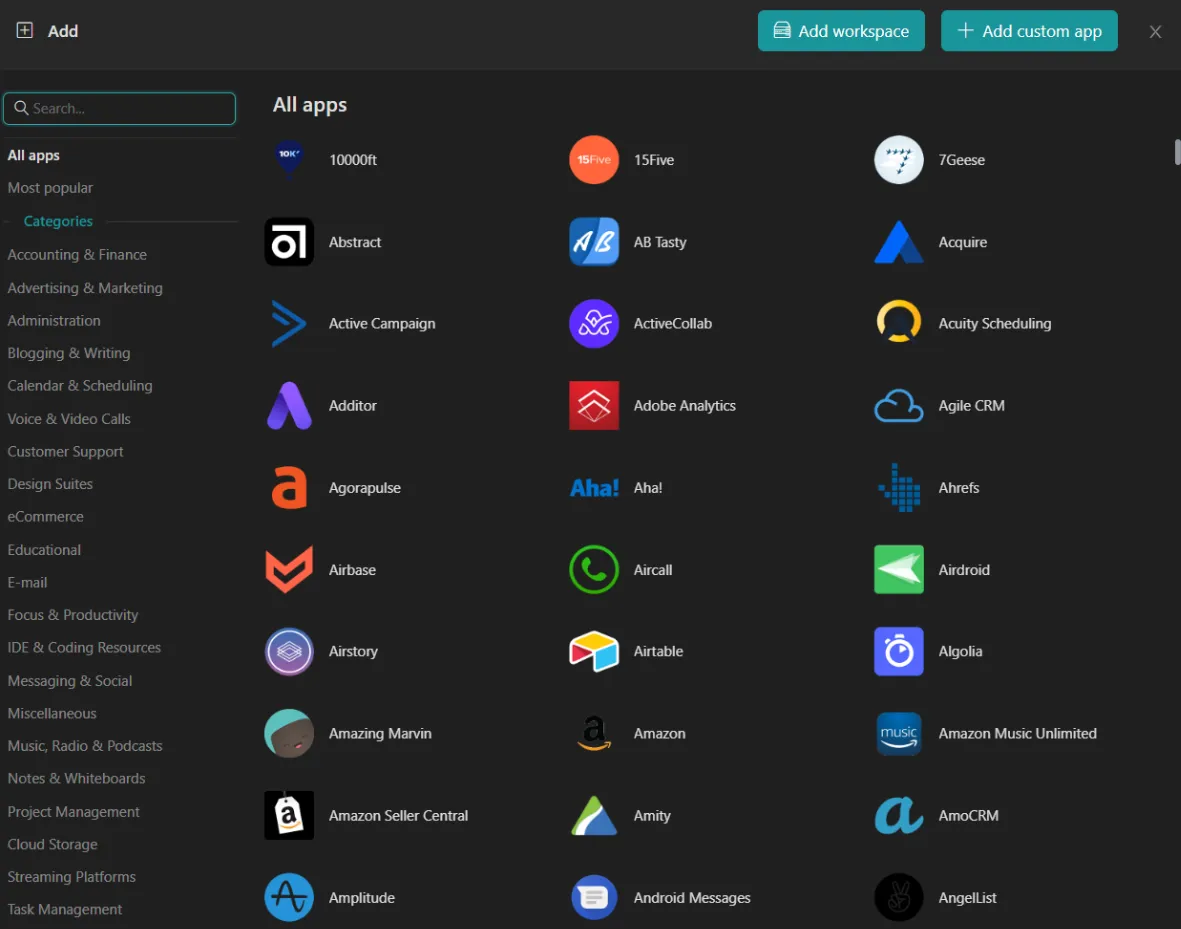Open the ActiveCollab app icon
Viewport: 1181px width, 929px height.
(594, 323)
